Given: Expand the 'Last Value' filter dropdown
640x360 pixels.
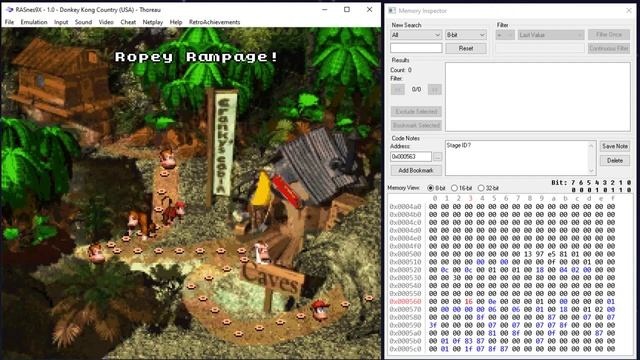Looking at the screenshot, I should coord(551,35).
